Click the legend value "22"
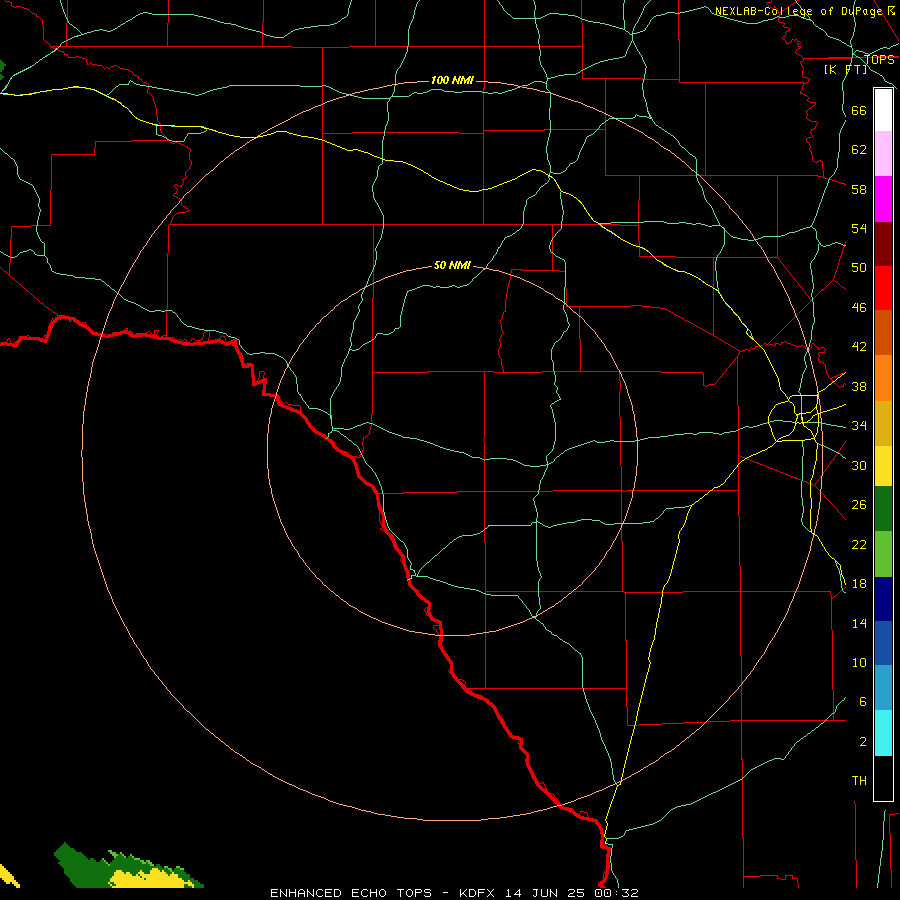This screenshot has height=900, width=900. (859, 545)
